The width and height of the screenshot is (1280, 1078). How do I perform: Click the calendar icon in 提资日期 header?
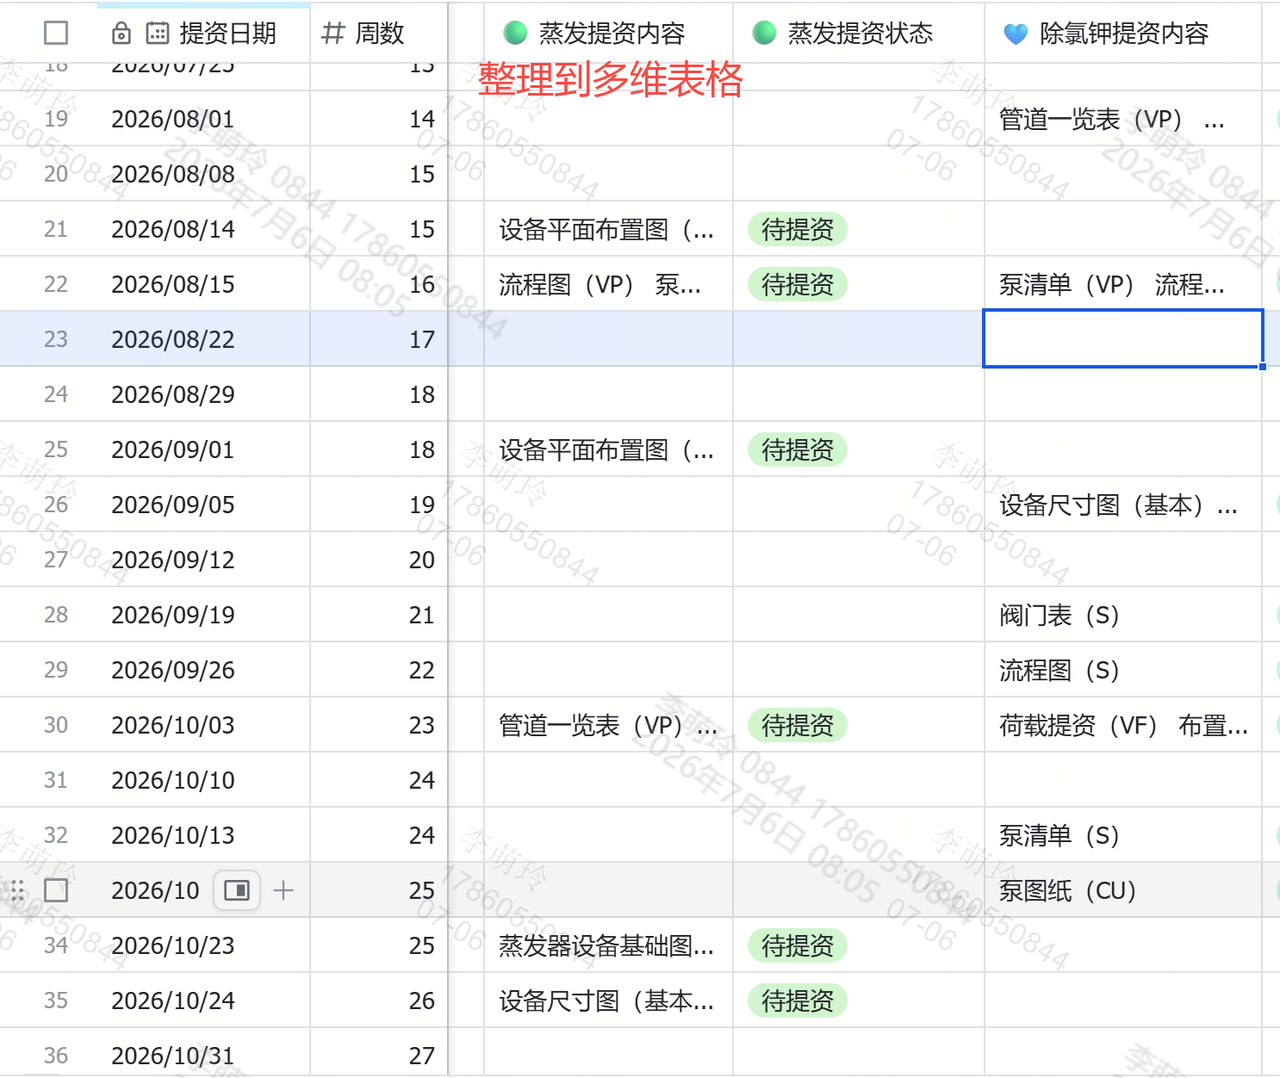pos(157,33)
